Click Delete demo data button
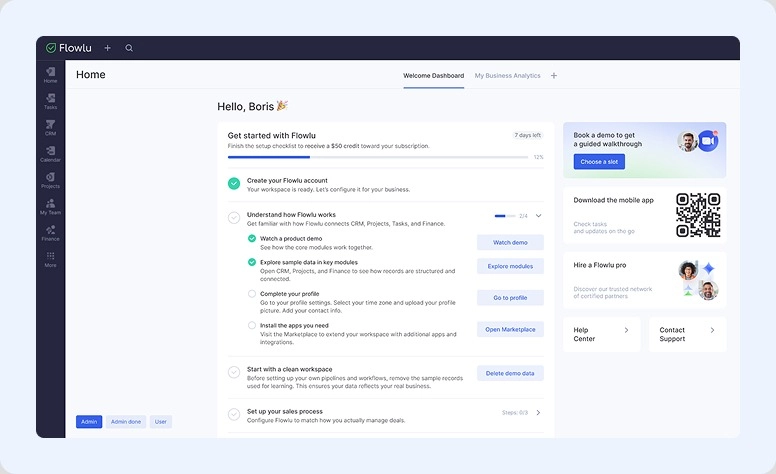 [510, 374]
